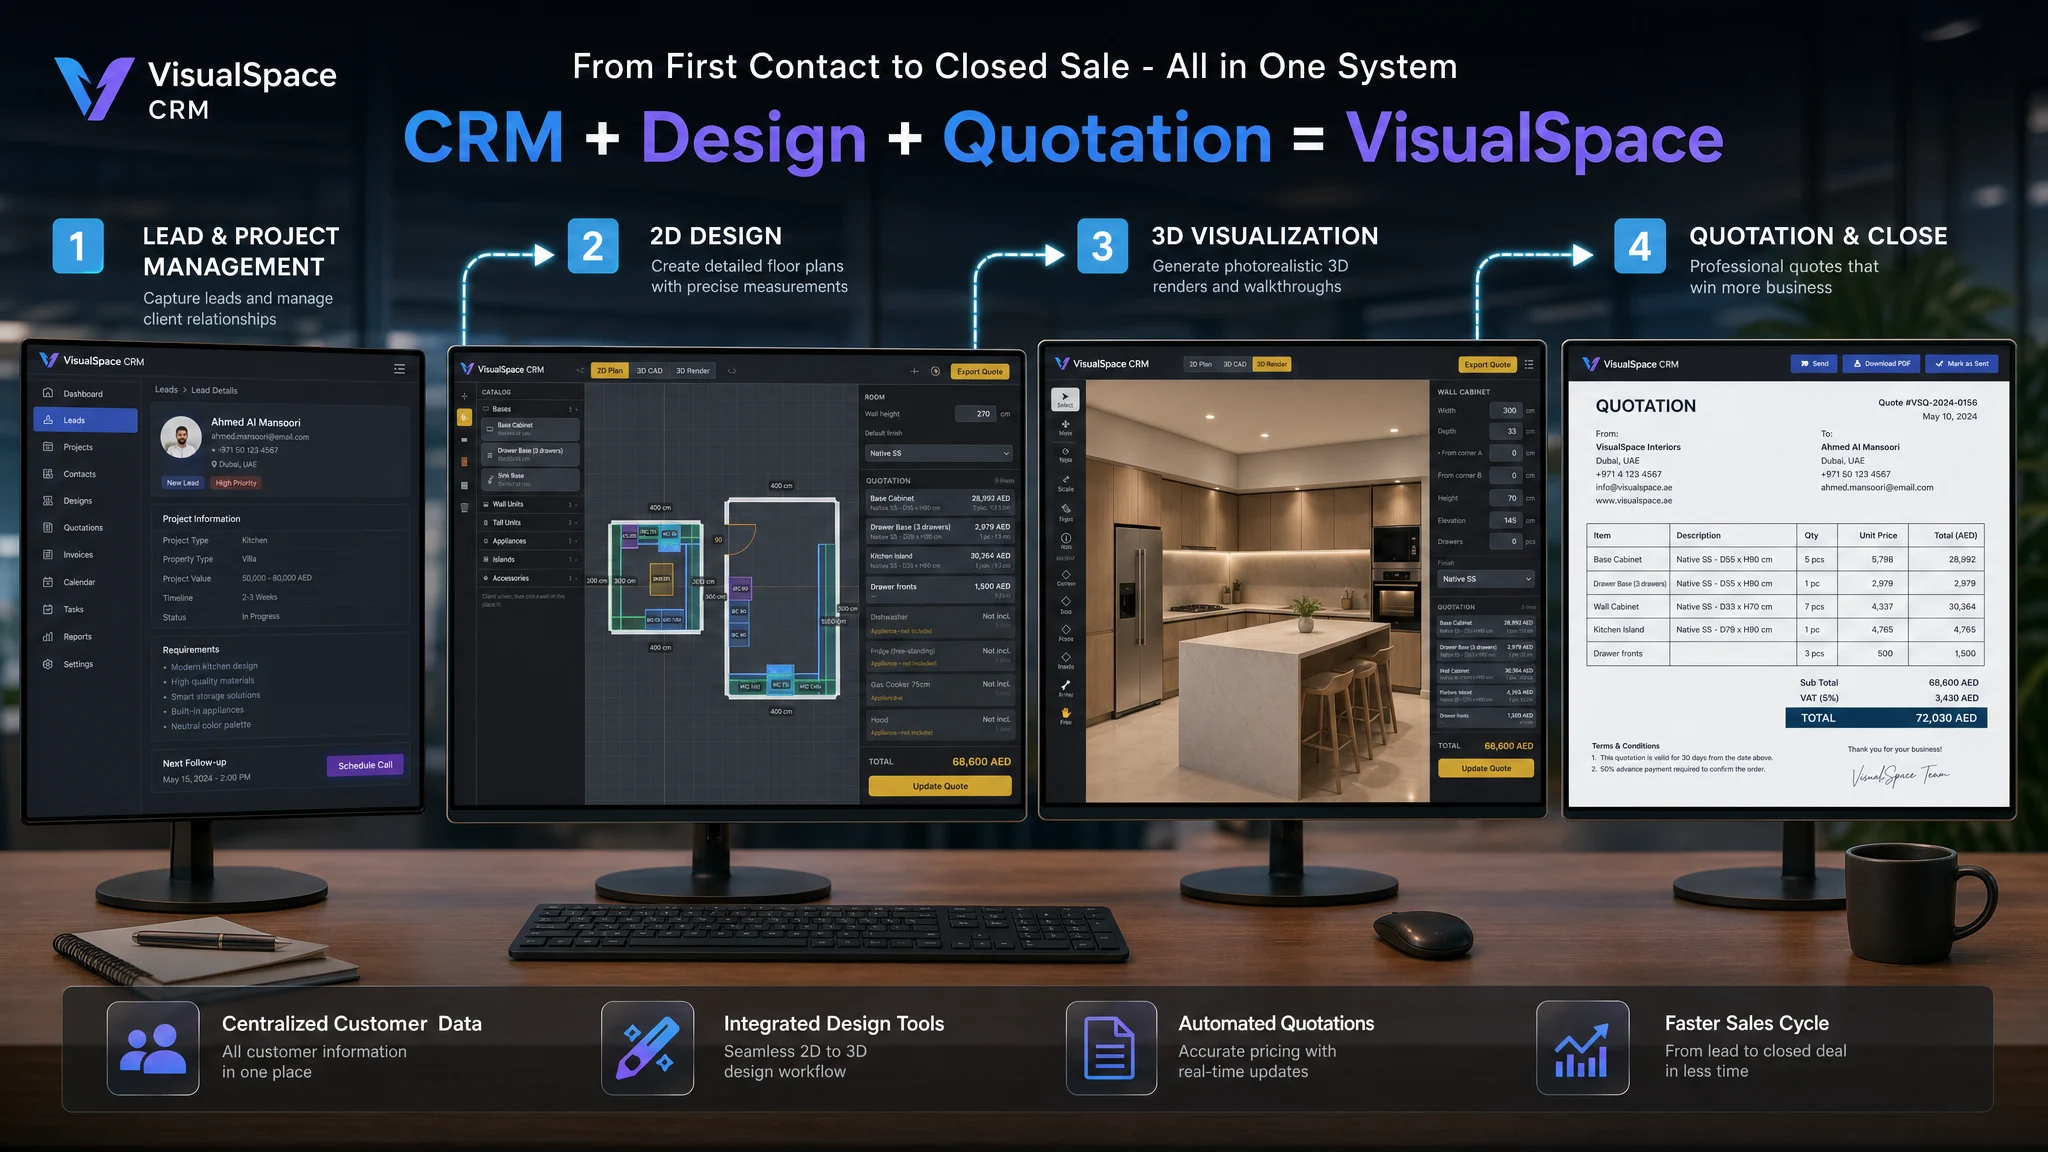Click Ahmed Al Mansoori's profile photo

[181, 437]
